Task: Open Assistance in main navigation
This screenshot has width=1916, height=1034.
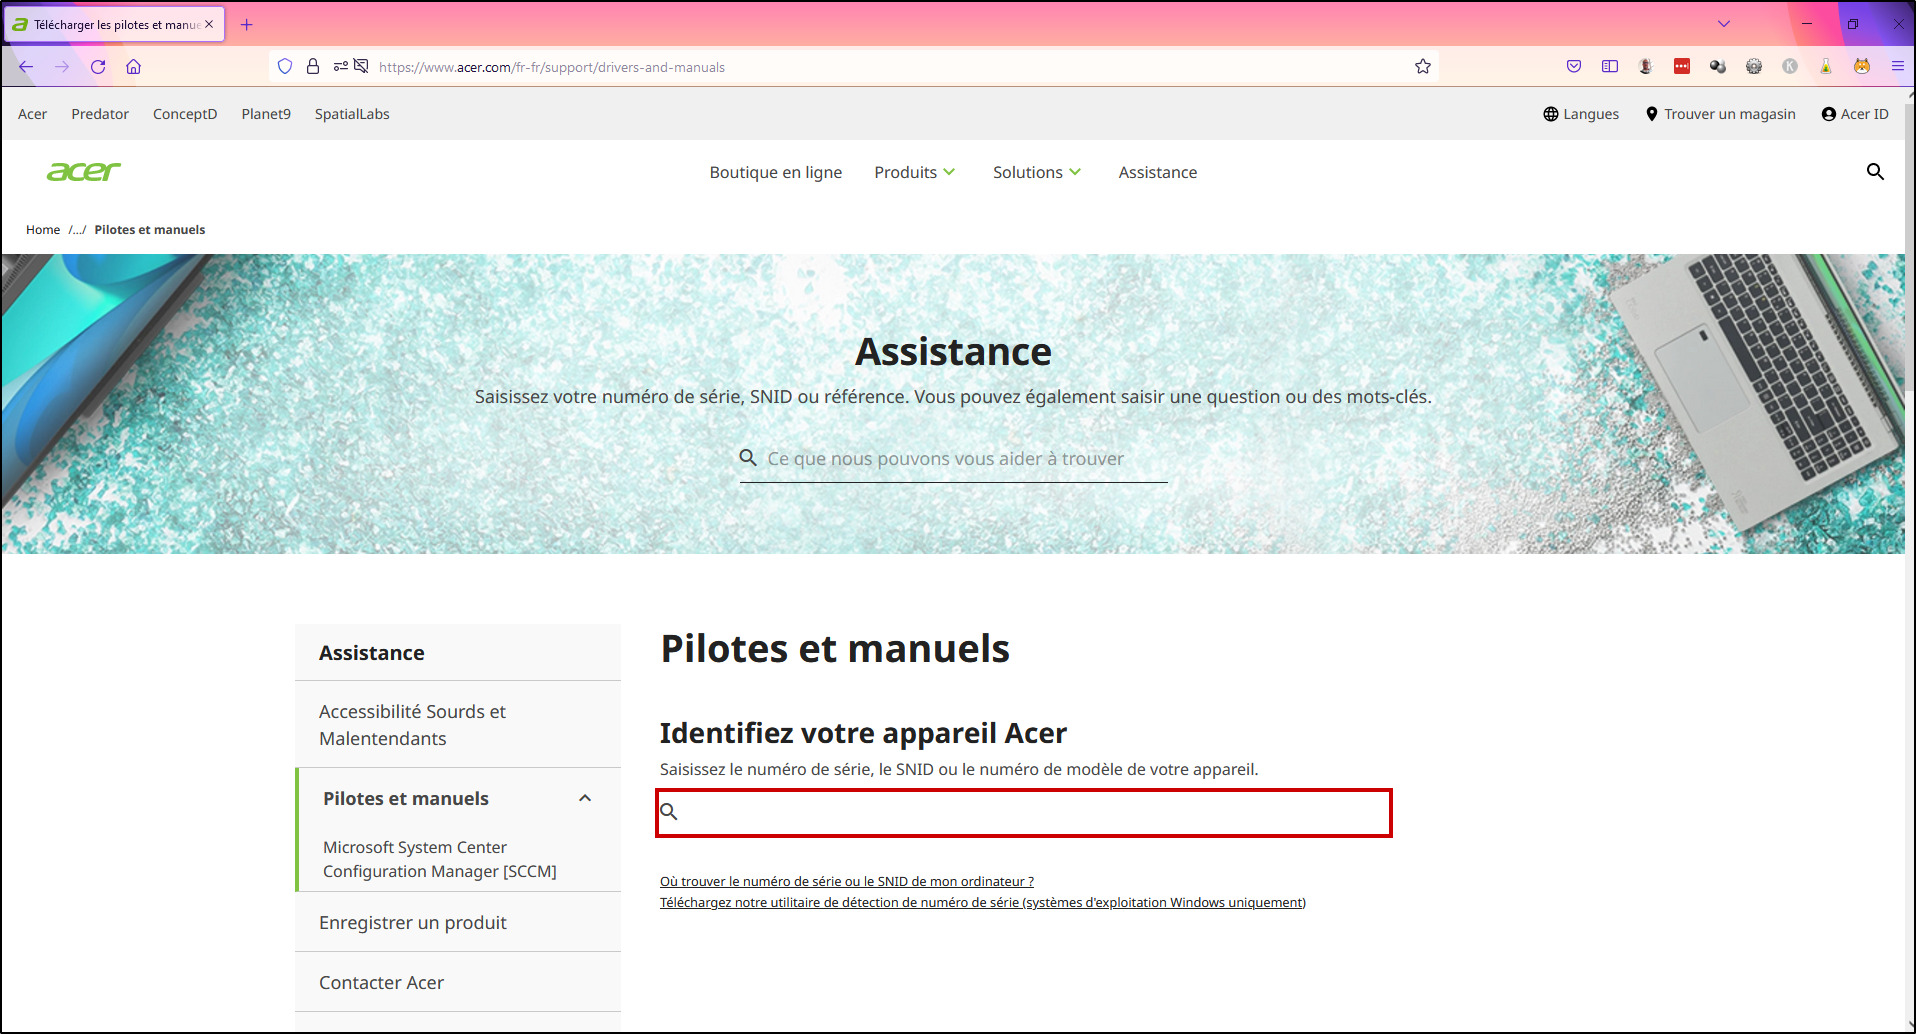Action: point(1158,172)
